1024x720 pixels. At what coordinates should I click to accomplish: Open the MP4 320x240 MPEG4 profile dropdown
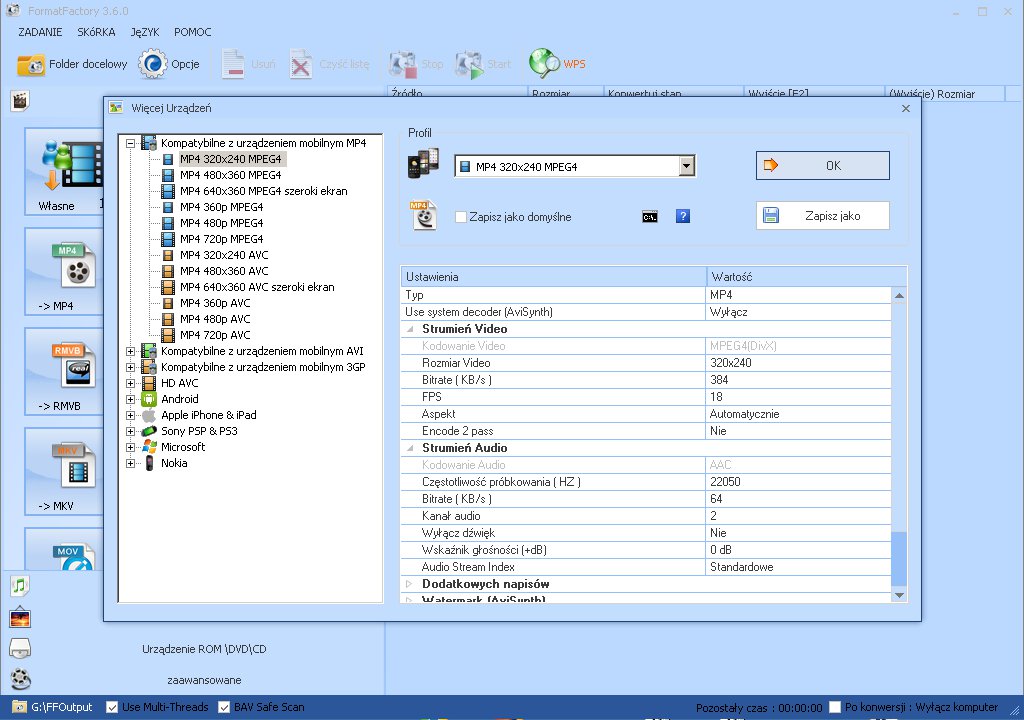click(686, 167)
